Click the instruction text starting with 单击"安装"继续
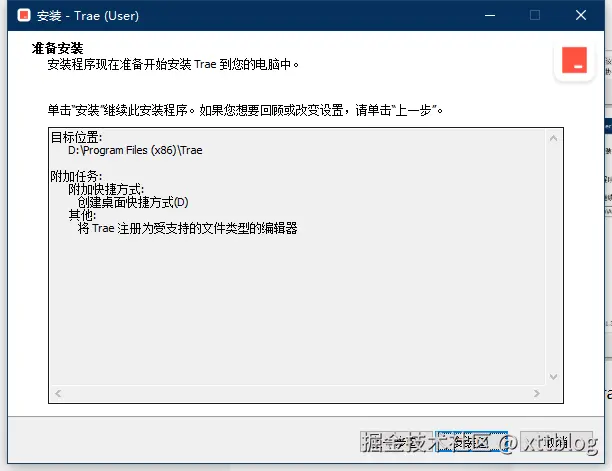 click(x=245, y=110)
